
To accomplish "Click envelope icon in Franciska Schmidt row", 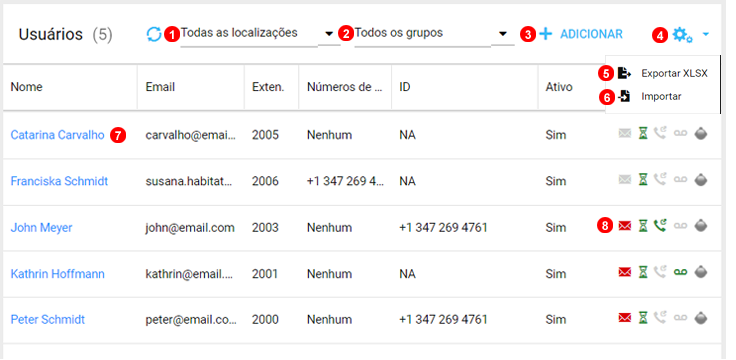I will pos(624,180).
